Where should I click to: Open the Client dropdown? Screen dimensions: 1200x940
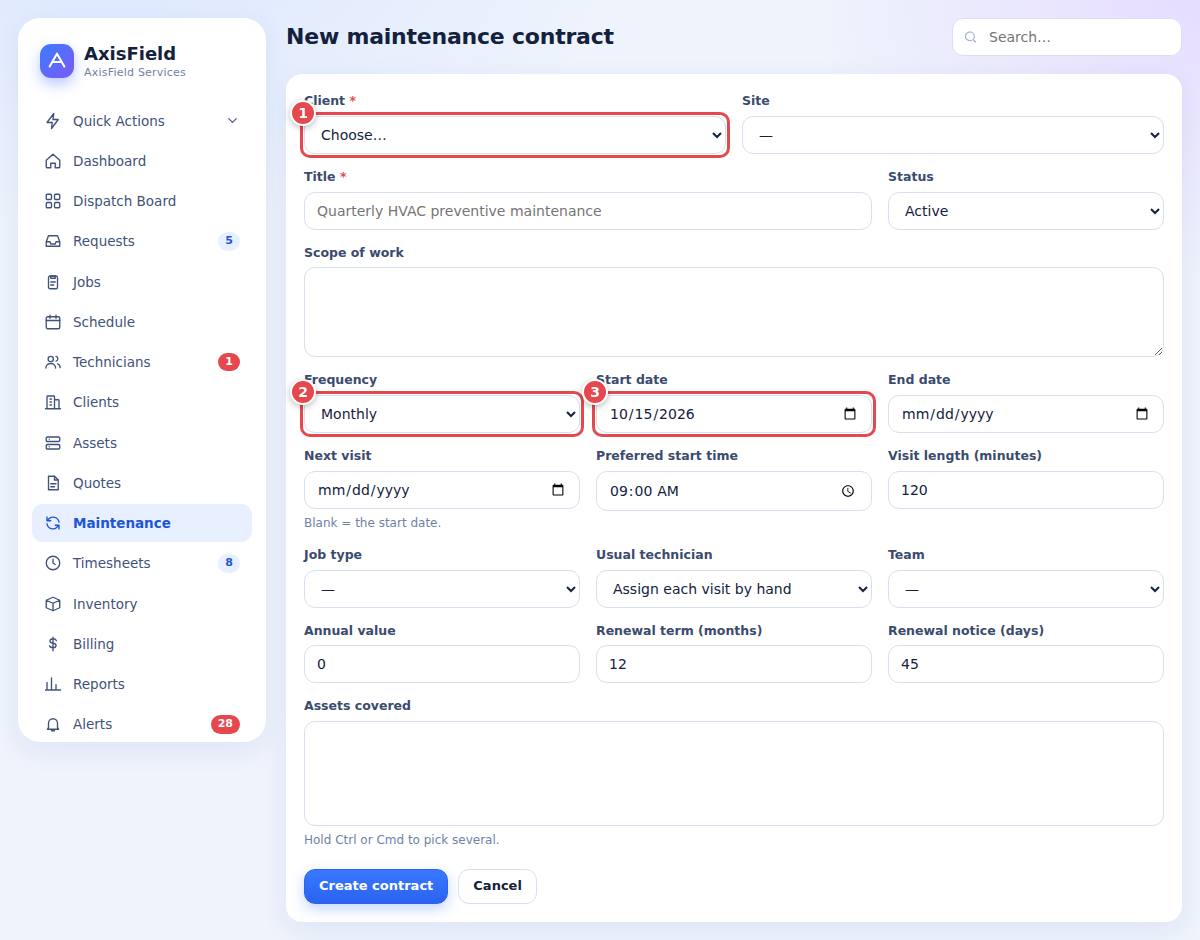click(x=515, y=135)
